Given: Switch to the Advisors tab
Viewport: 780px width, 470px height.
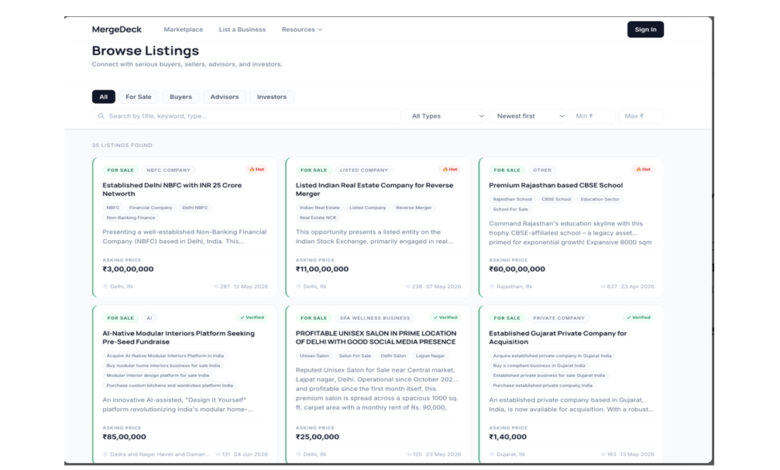Looking at the screenshot, I should point(224,96).
